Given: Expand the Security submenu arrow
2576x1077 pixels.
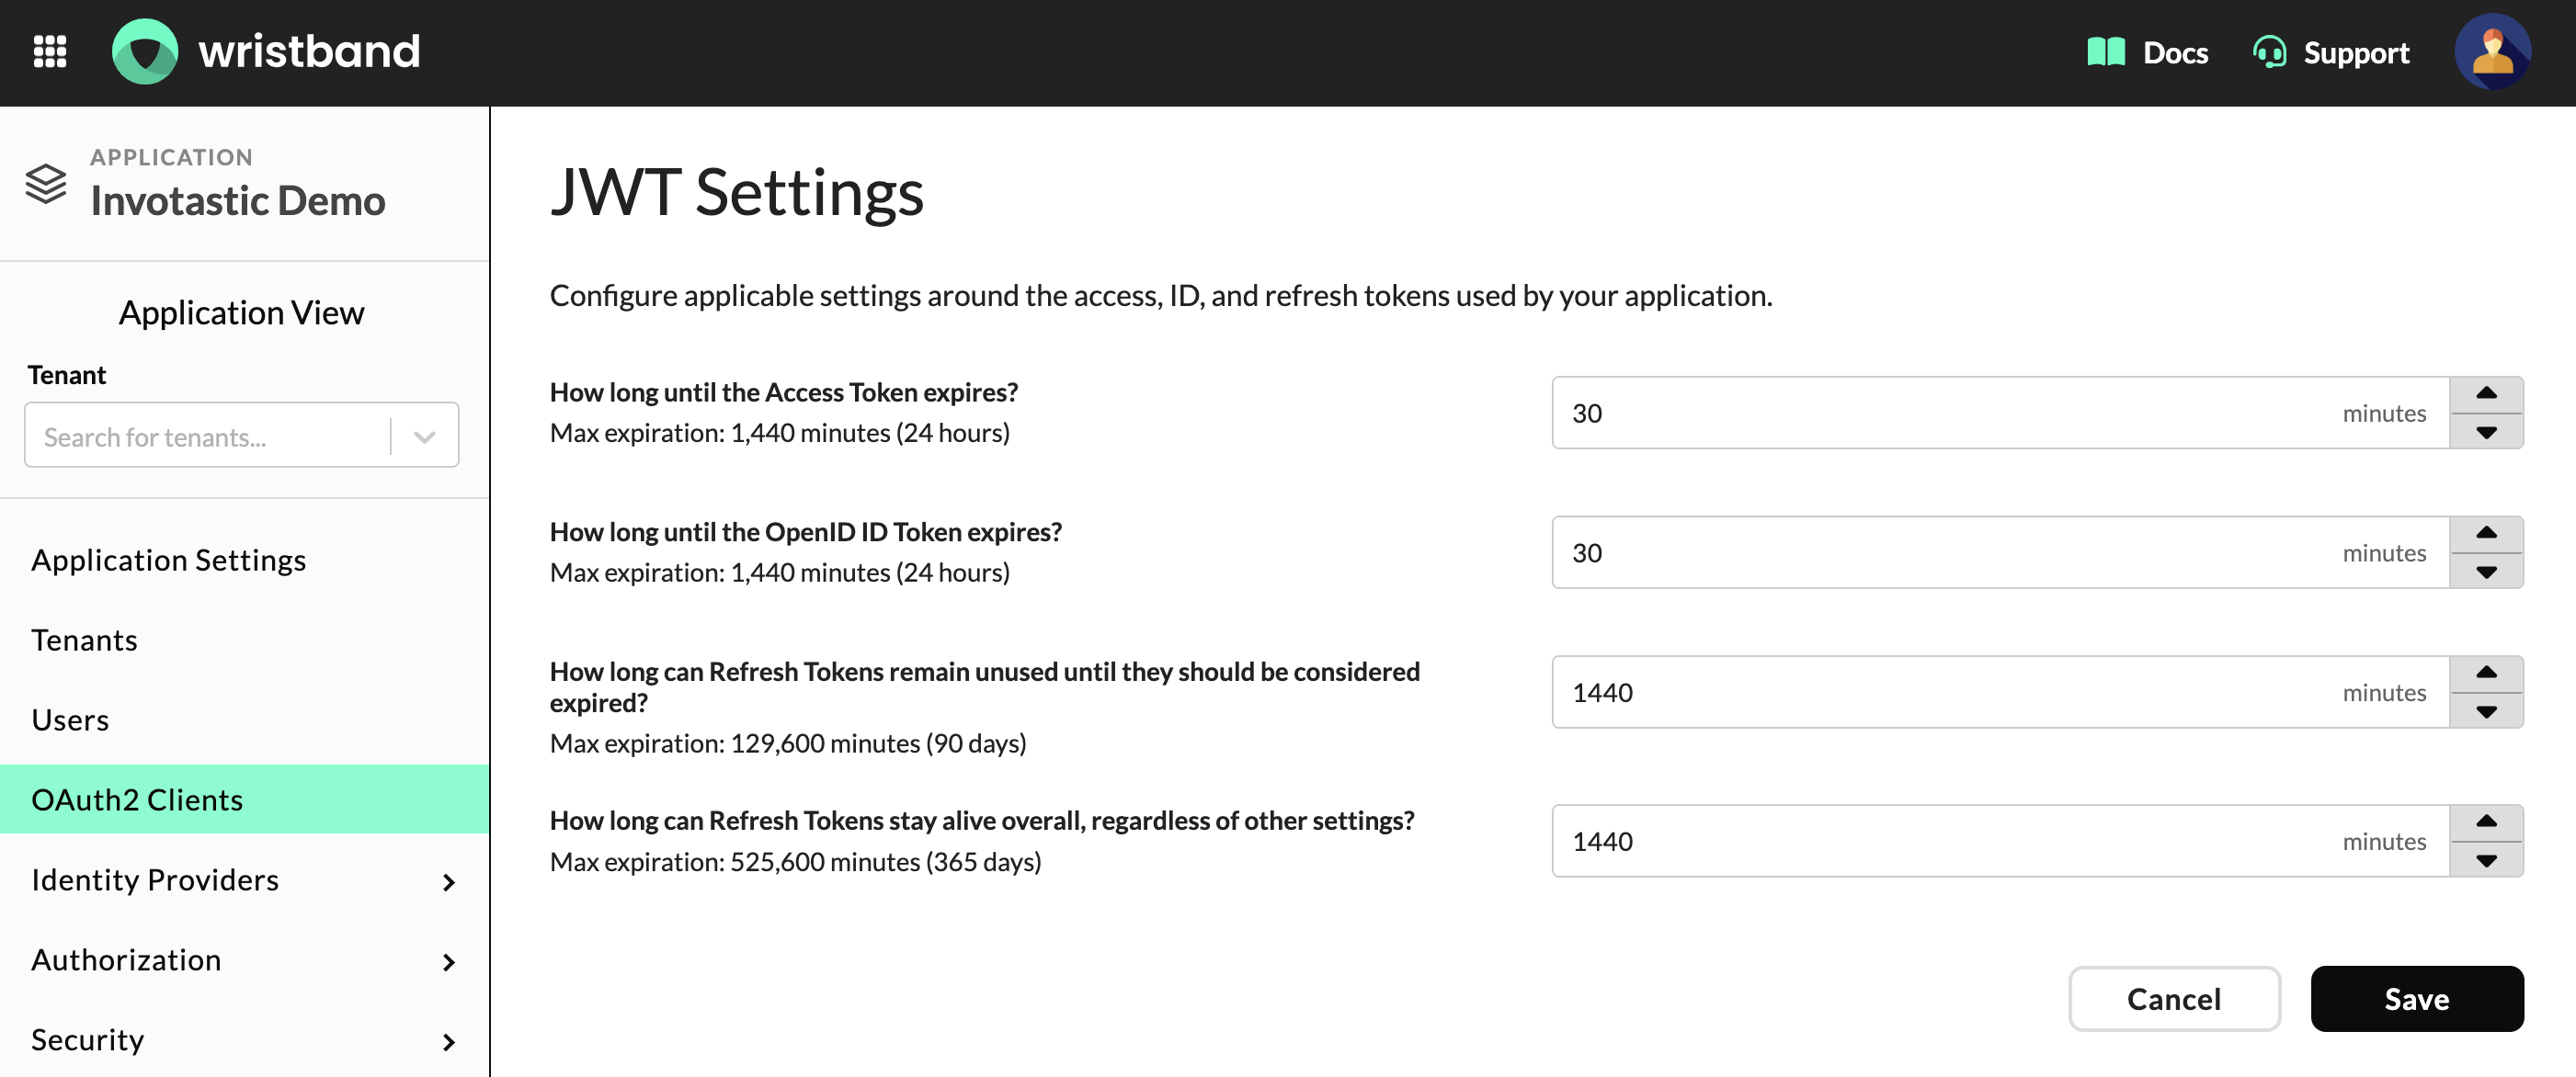Looking at the screenshot, I should tap(448, 1042).
